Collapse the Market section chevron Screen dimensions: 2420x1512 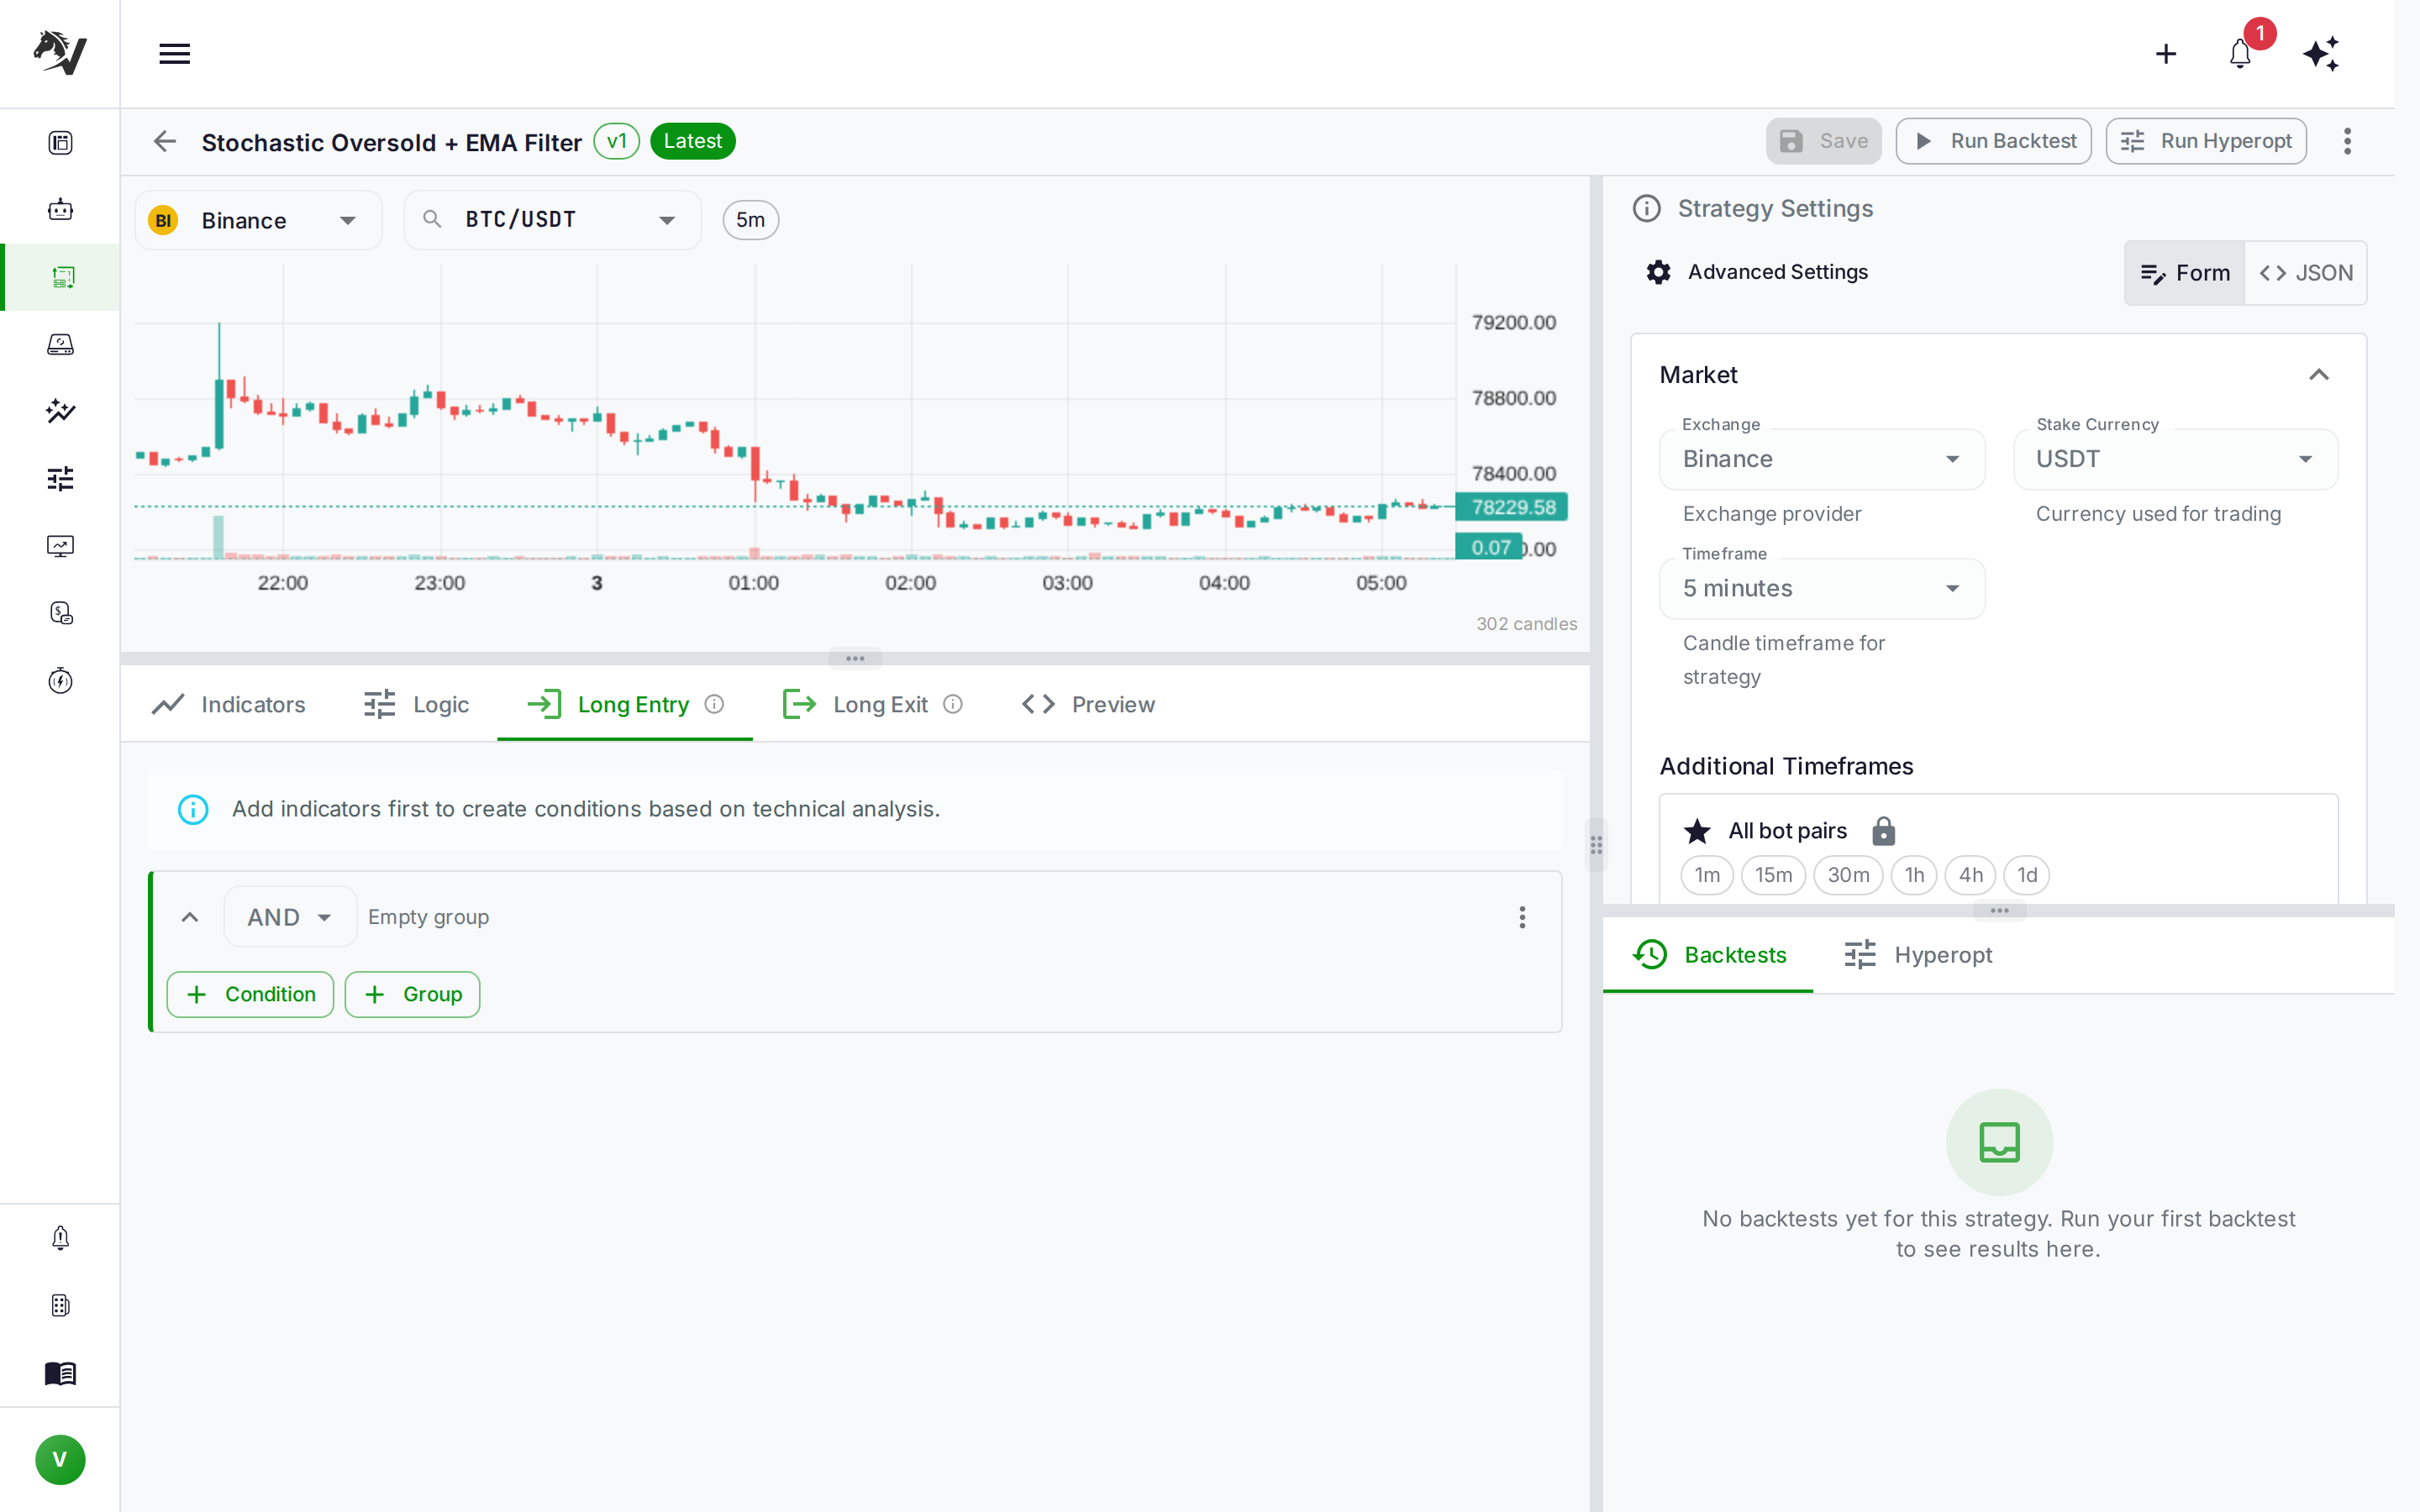click(x=2319, y=375)
